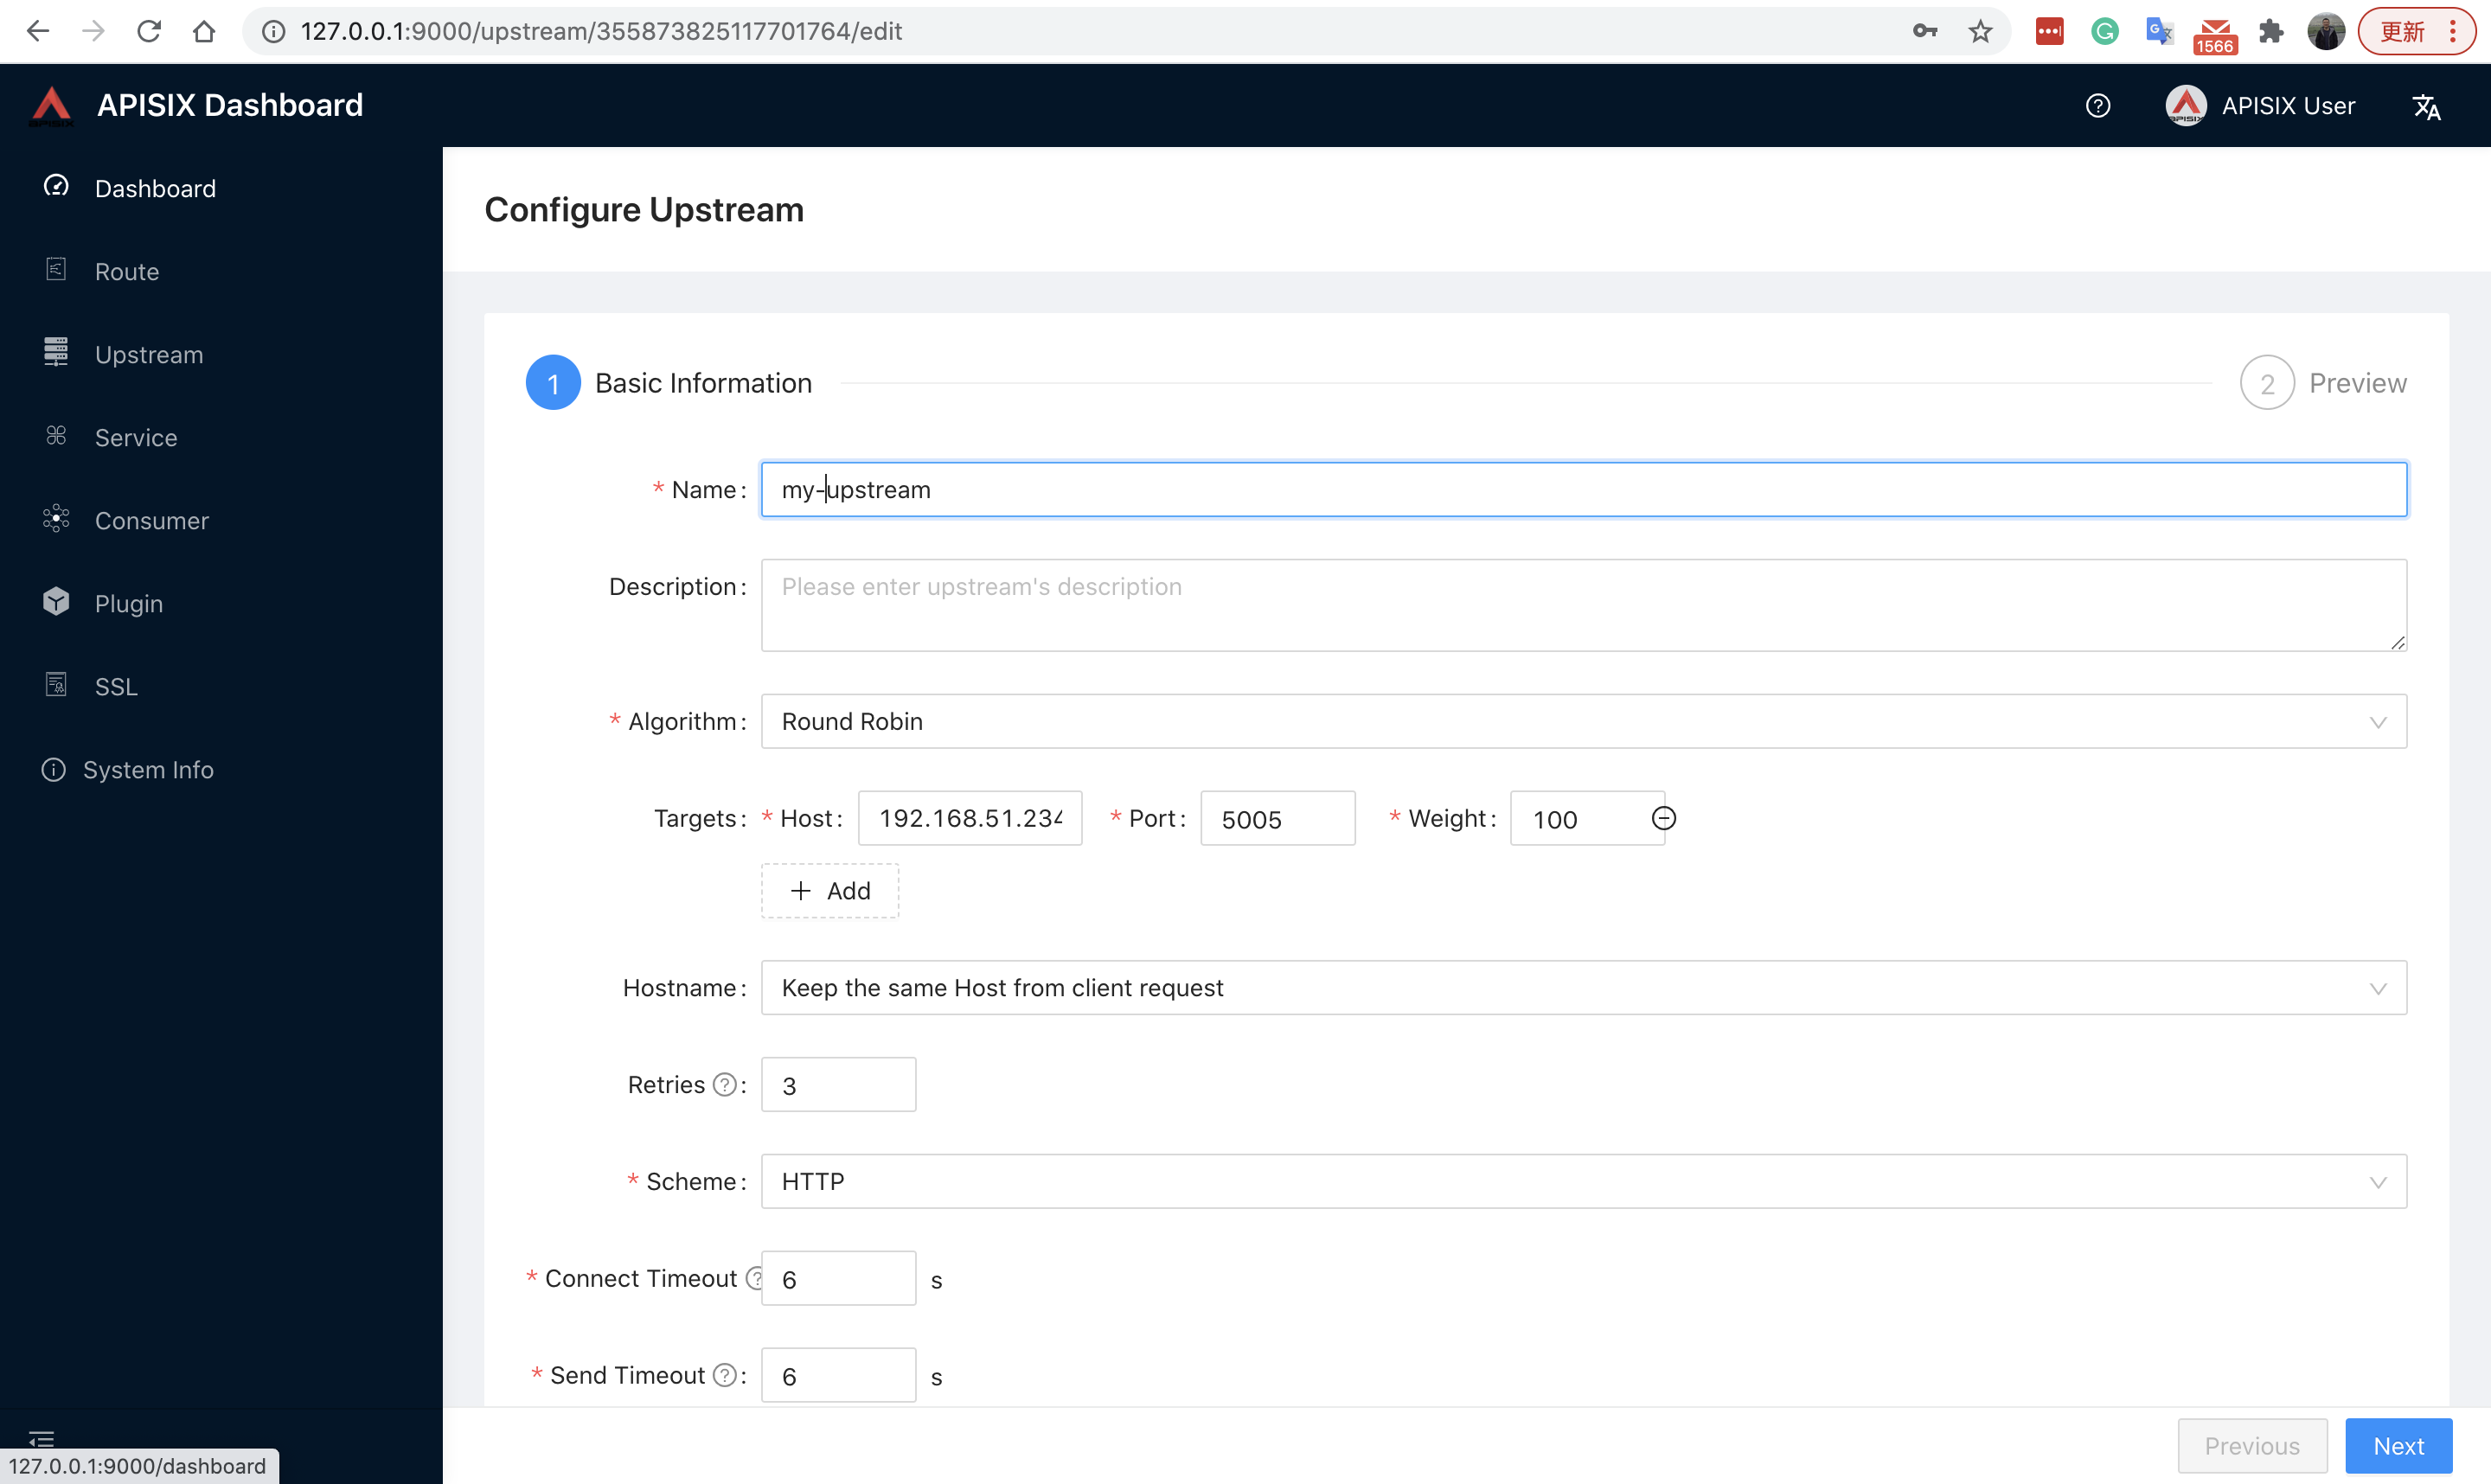The height and width of the screenshot is (1484, 2491).
Task: Click the Route navigation icon
Action: click(54, 269)
